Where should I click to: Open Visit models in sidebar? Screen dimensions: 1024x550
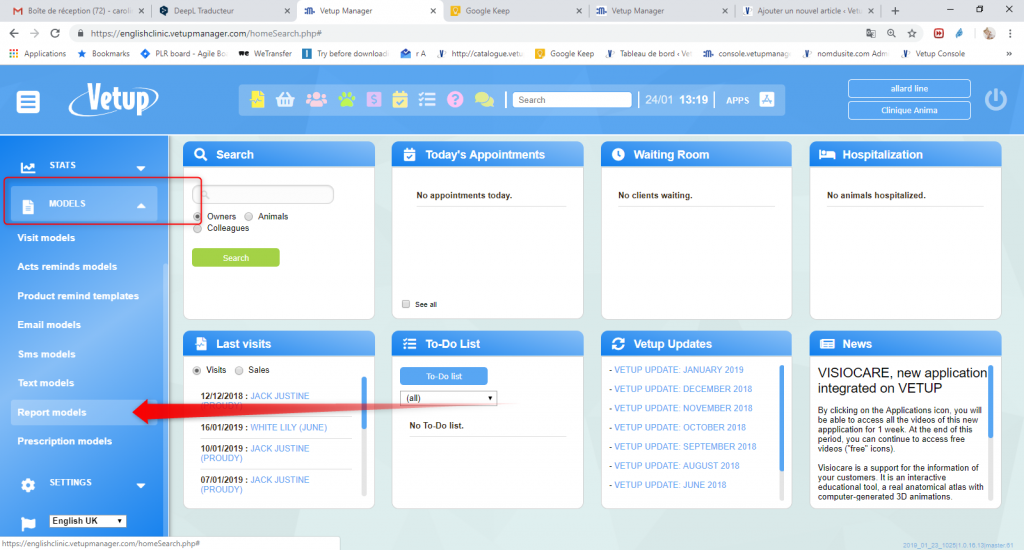[46, 238]
